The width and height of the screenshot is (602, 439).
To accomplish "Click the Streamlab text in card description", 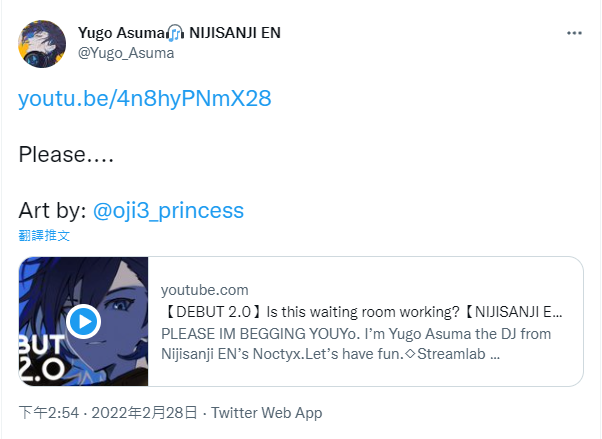I will (451, 354).
